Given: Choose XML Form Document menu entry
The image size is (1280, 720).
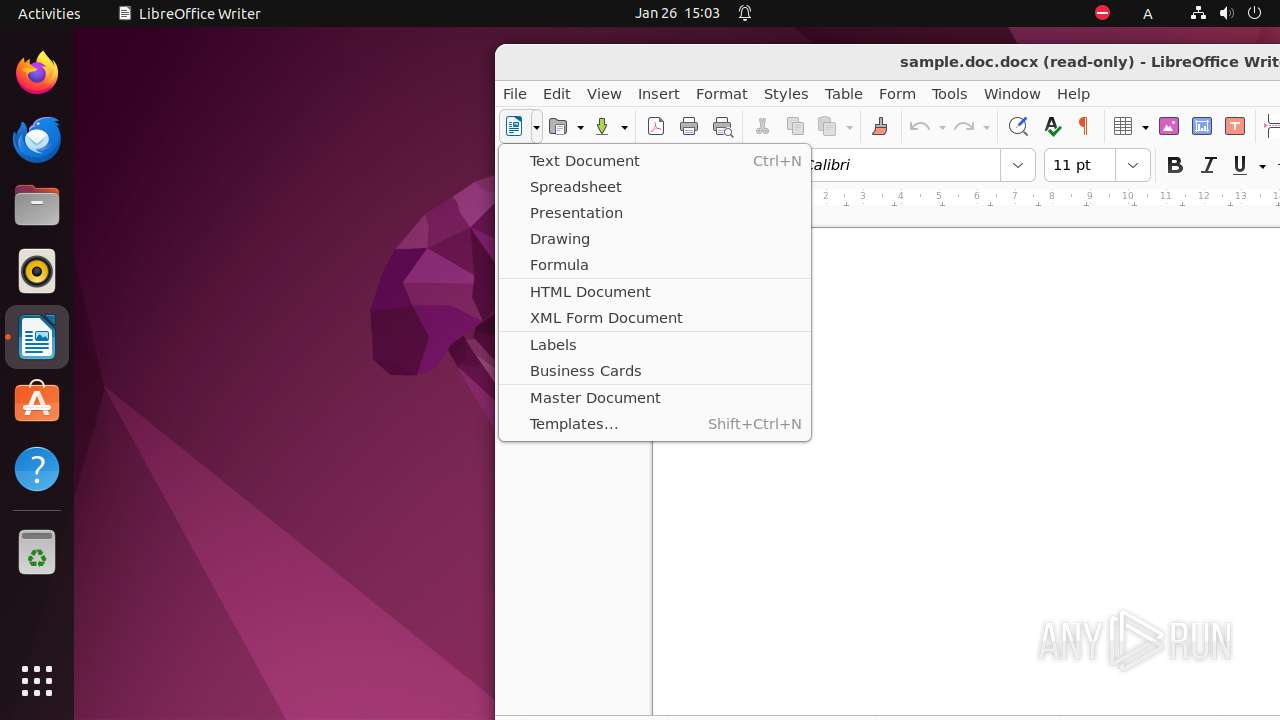Looking at the screenshot, I should [654, 317].
